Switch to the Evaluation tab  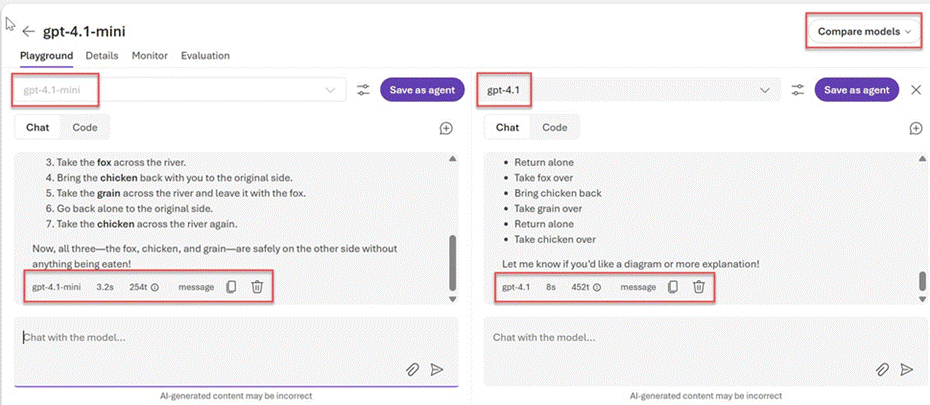[x=205, y=56]
